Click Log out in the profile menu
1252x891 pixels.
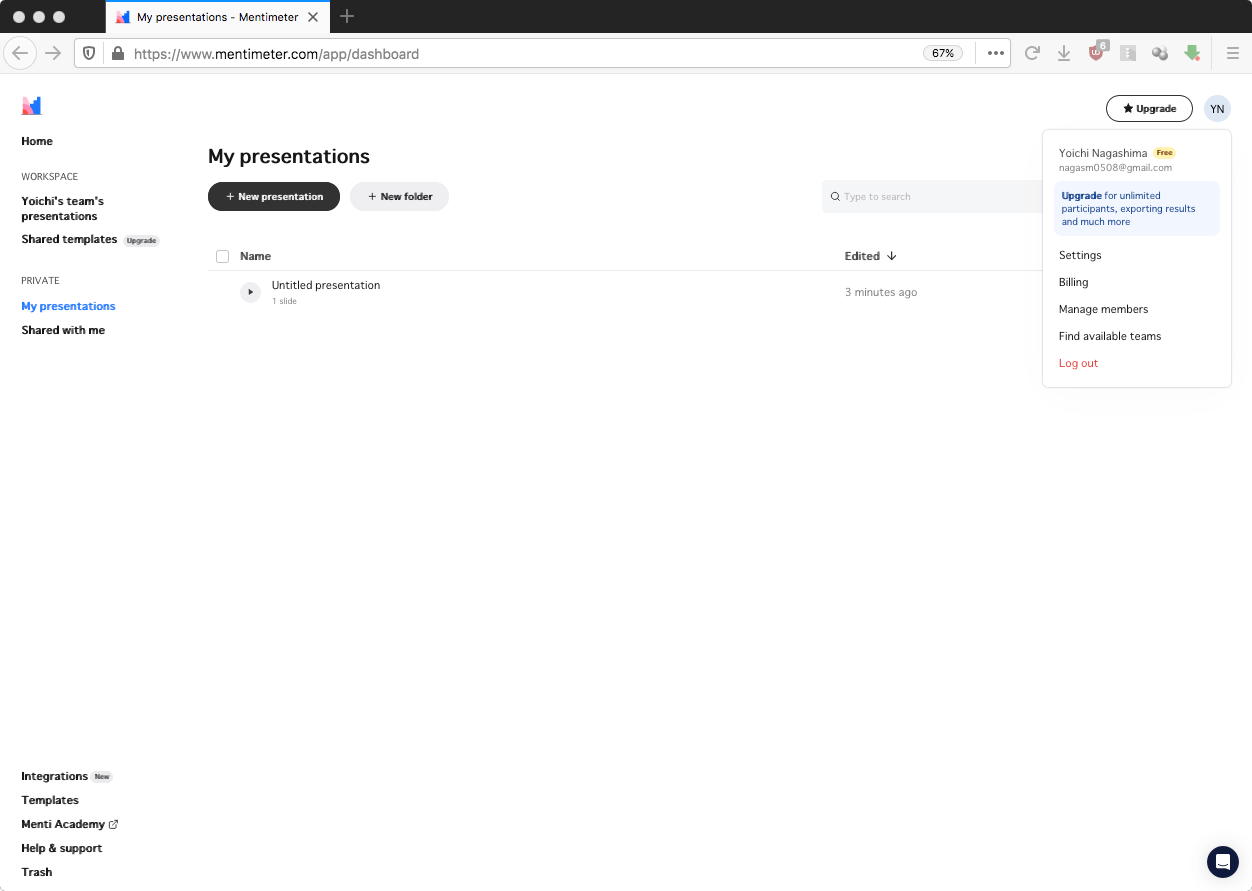pos(1078,363)
